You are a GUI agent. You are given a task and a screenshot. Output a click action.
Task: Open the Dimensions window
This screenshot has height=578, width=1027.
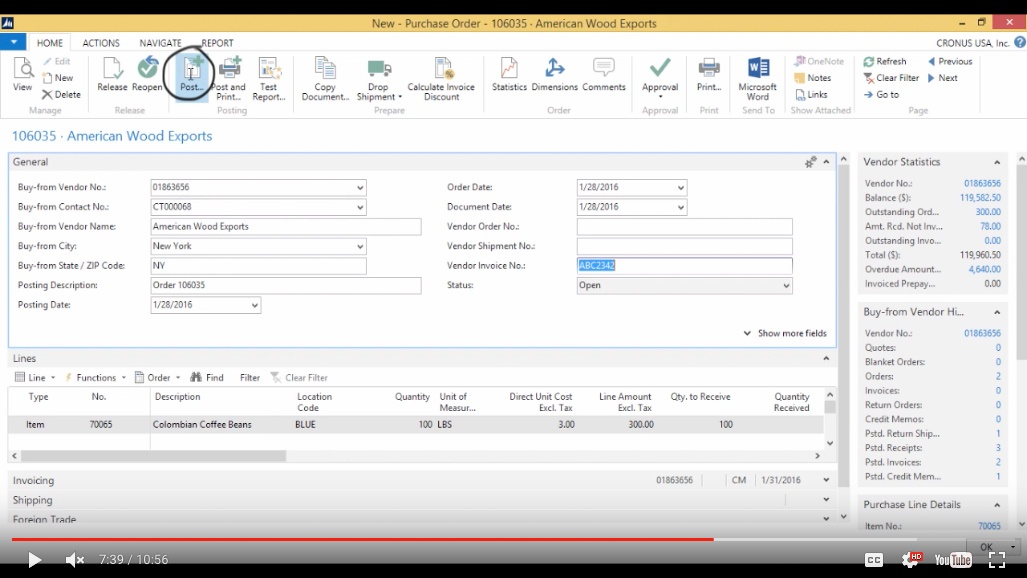click(554, 74)
